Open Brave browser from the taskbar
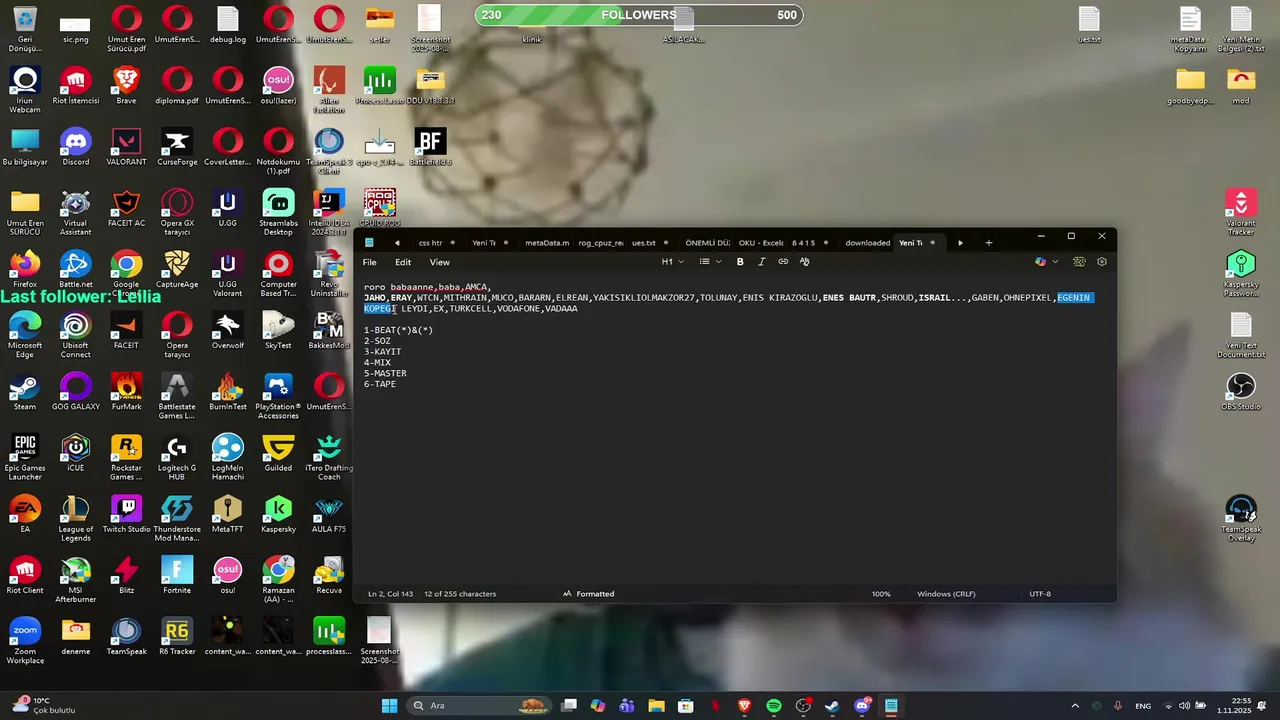This screenshot has width=1280, height=720. coord(744,706)
